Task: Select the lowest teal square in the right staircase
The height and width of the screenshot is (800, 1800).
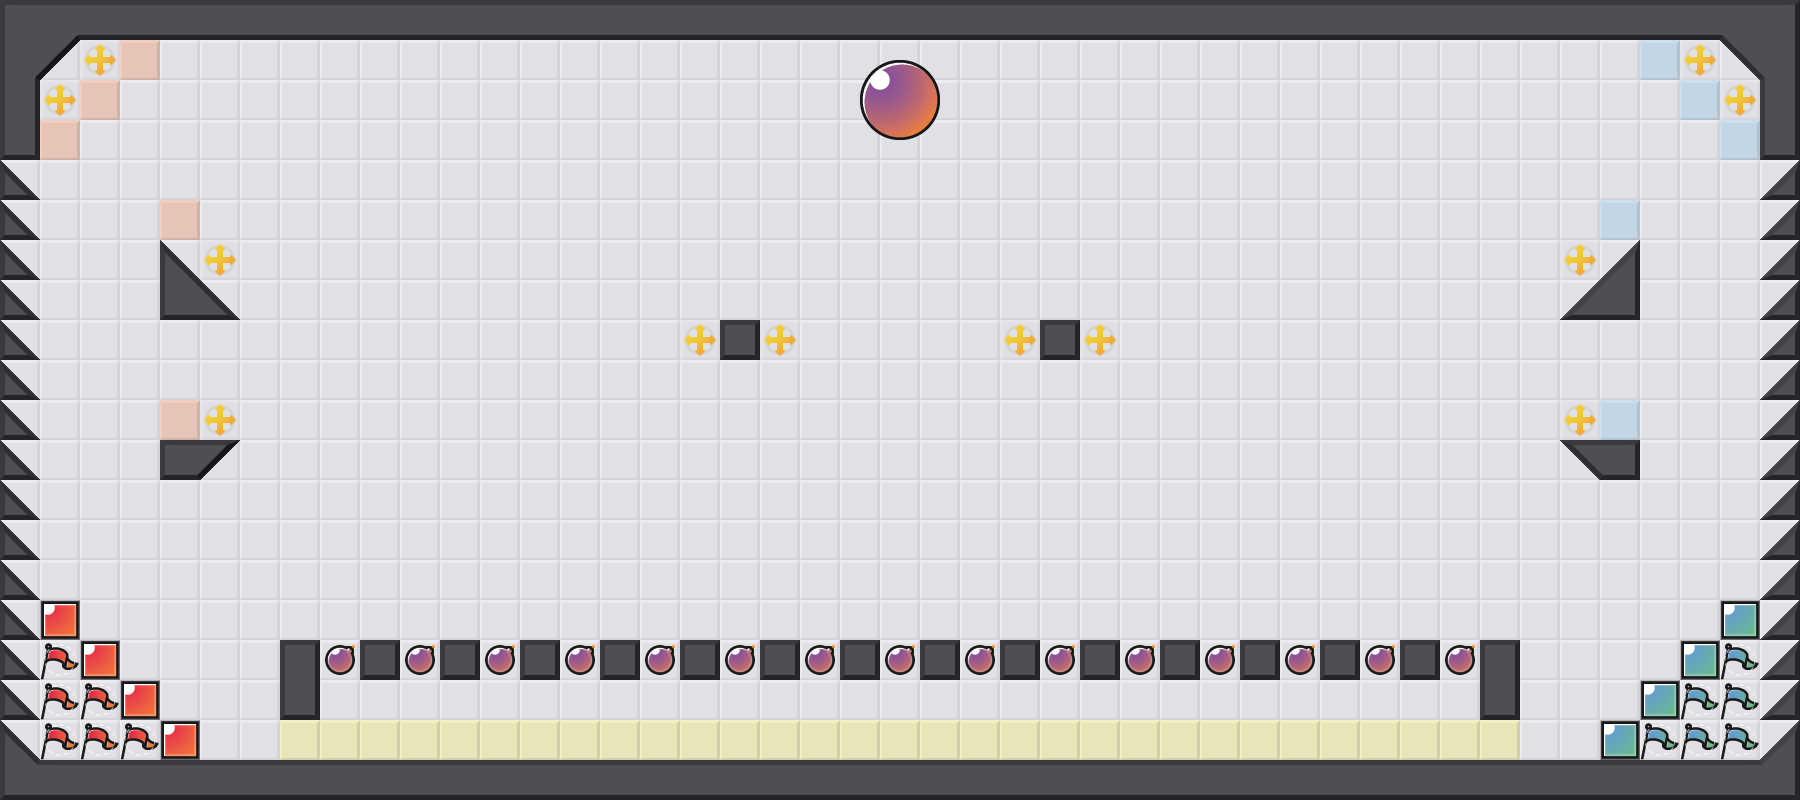Action: (1620, 740)
